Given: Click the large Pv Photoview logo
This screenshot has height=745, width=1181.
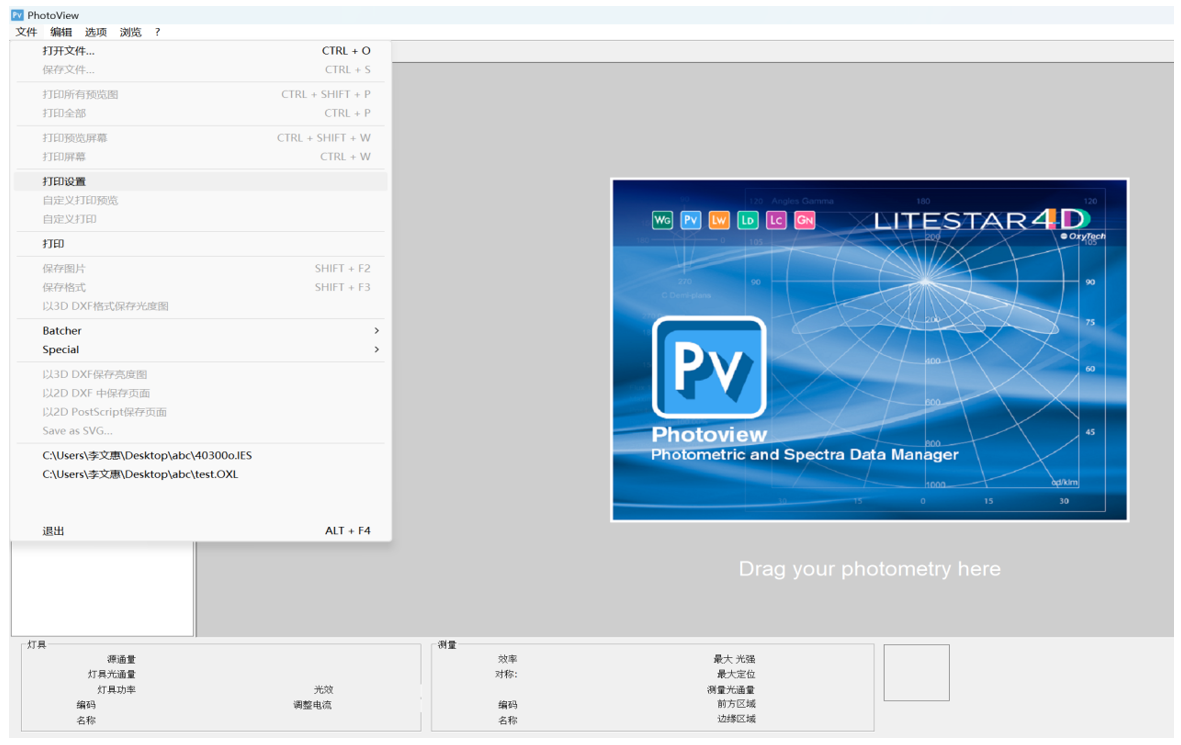Looking at the screenshot, I should 709,367.
